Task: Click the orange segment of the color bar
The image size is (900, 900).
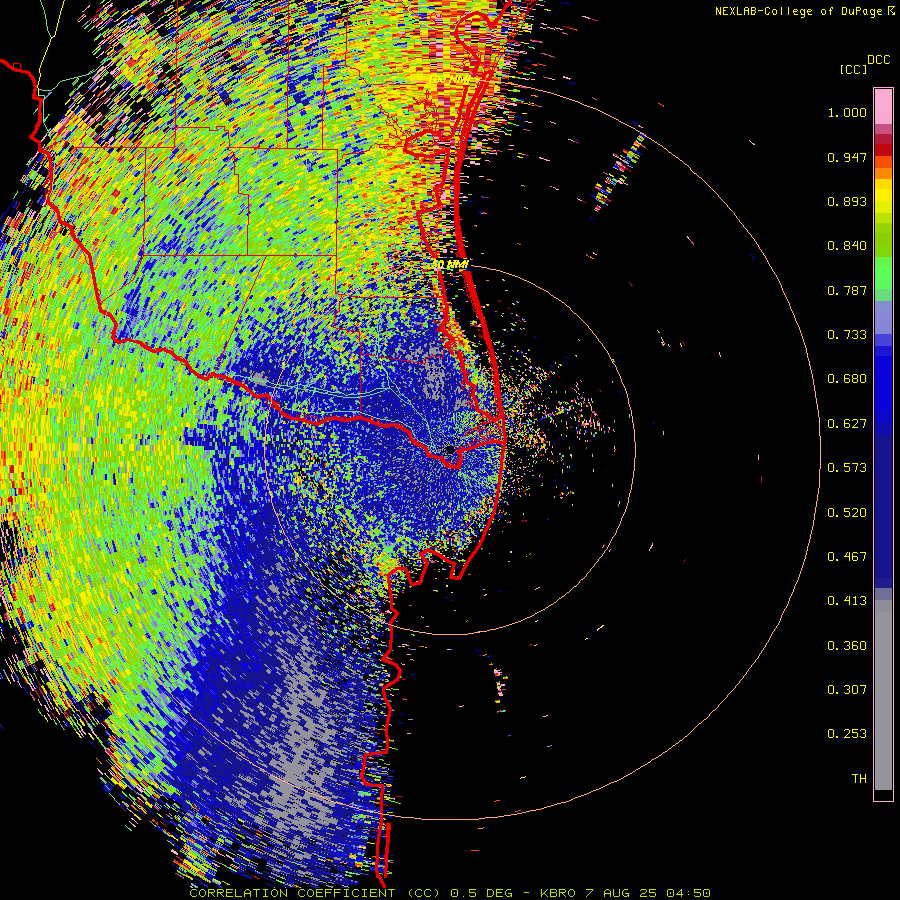Action: tap(883, 168)
